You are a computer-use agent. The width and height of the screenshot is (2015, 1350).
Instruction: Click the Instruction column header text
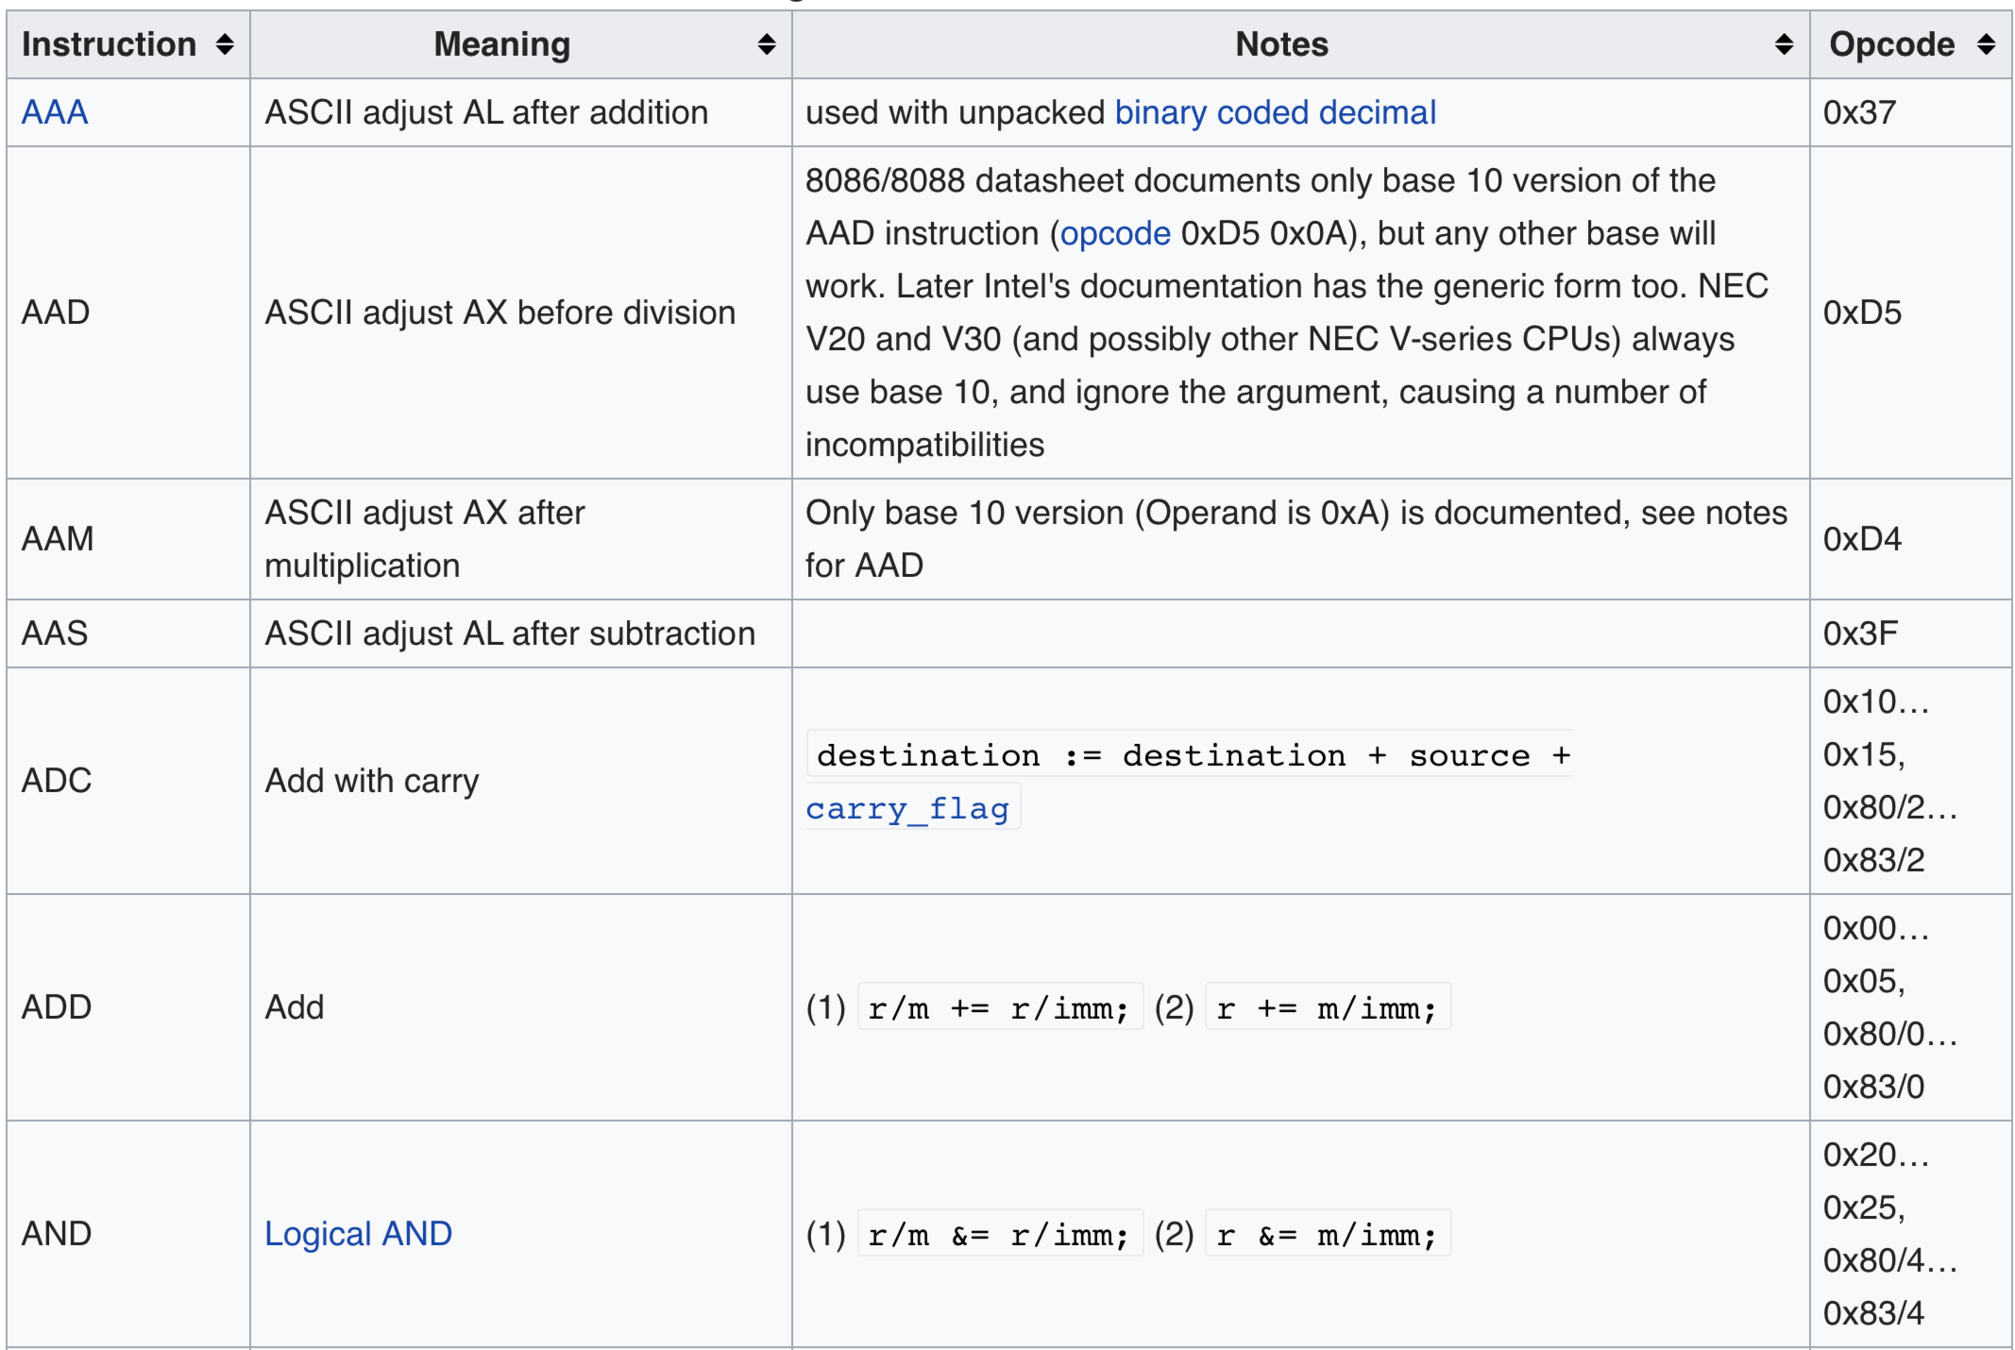pos(109,44)
